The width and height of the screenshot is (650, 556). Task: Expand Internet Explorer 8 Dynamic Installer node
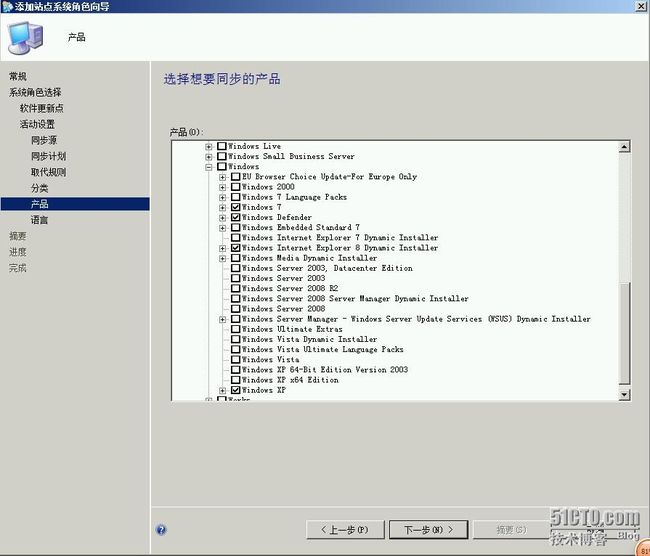[x=223, y=248]
